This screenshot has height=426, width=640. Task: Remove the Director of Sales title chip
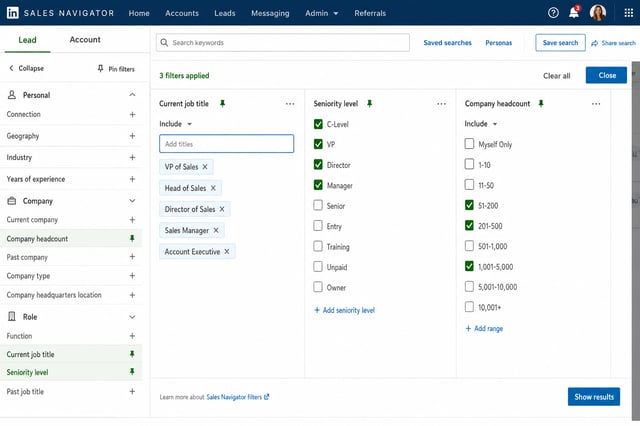click(222, 209)
